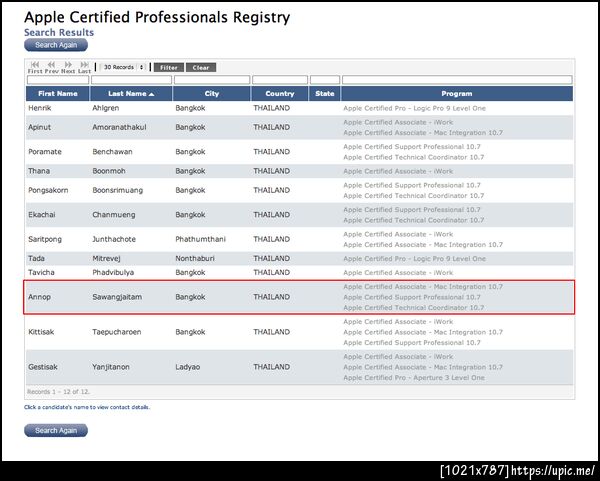Sort by Country column header
The image size is (600, 481).
coord(280,94)
